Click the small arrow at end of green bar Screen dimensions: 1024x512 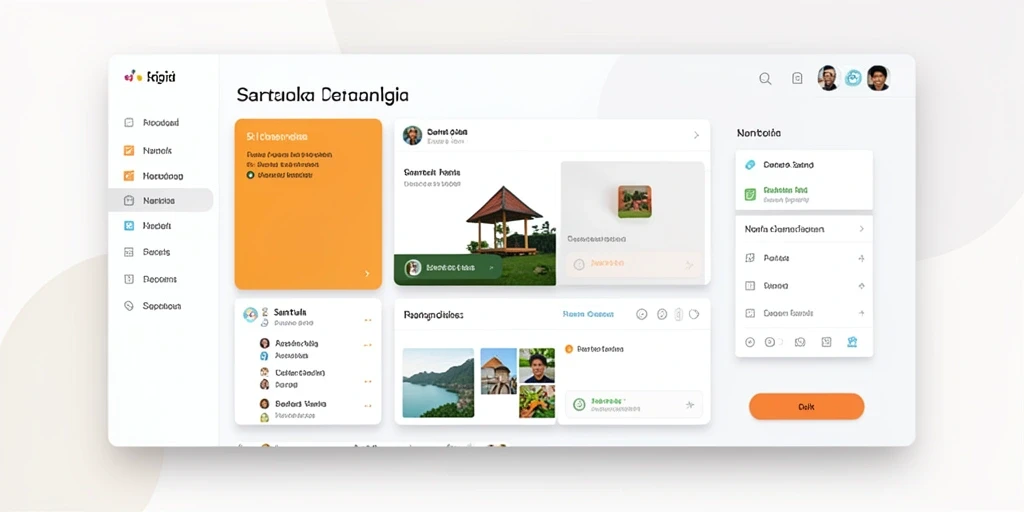click(490, 268)
